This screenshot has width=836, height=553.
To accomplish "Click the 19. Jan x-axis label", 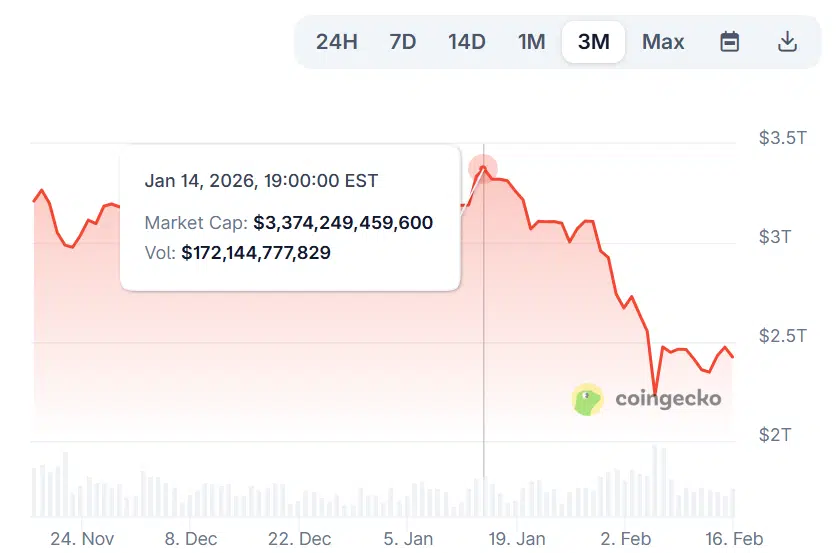I will click(x=516, y=538).
